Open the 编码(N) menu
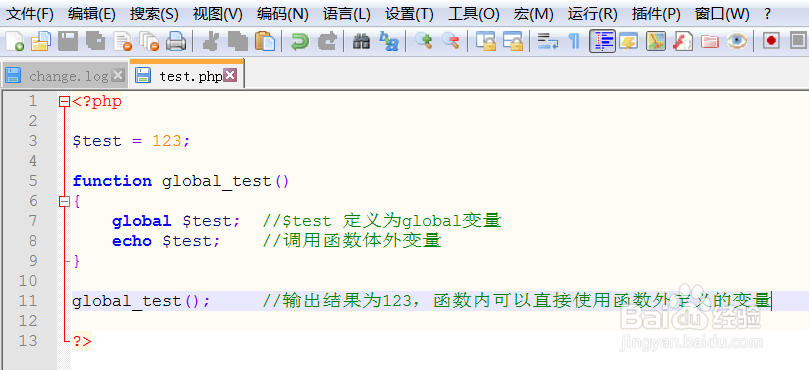This screenshot has width=809, height=370. click(x=282, y=14)
